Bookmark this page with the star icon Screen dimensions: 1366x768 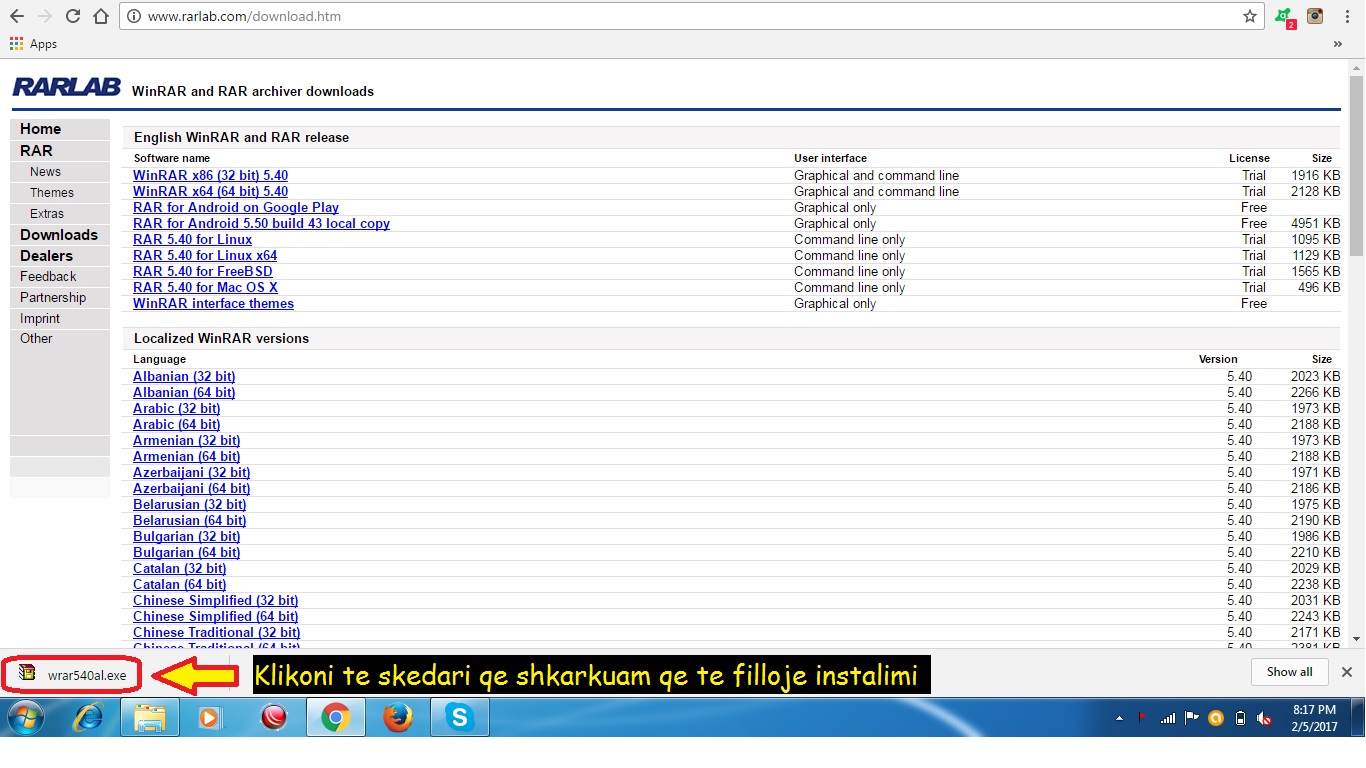pos(1250,16)
